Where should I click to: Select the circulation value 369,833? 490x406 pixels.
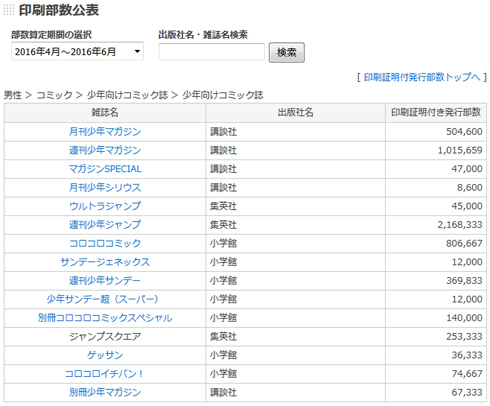[464, 280]
